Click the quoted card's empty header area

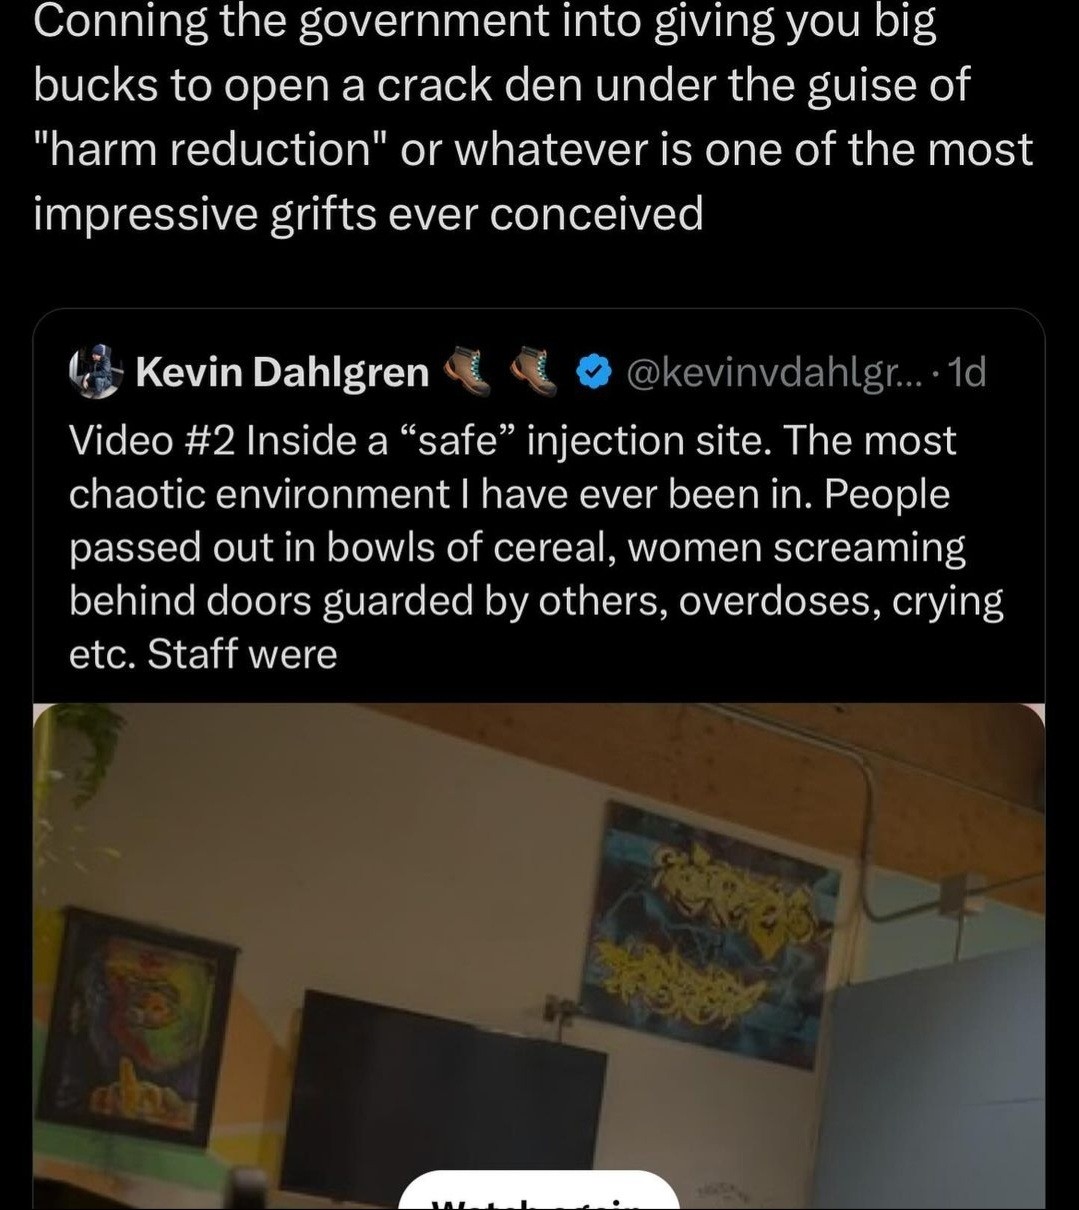tap(1015, 372)
